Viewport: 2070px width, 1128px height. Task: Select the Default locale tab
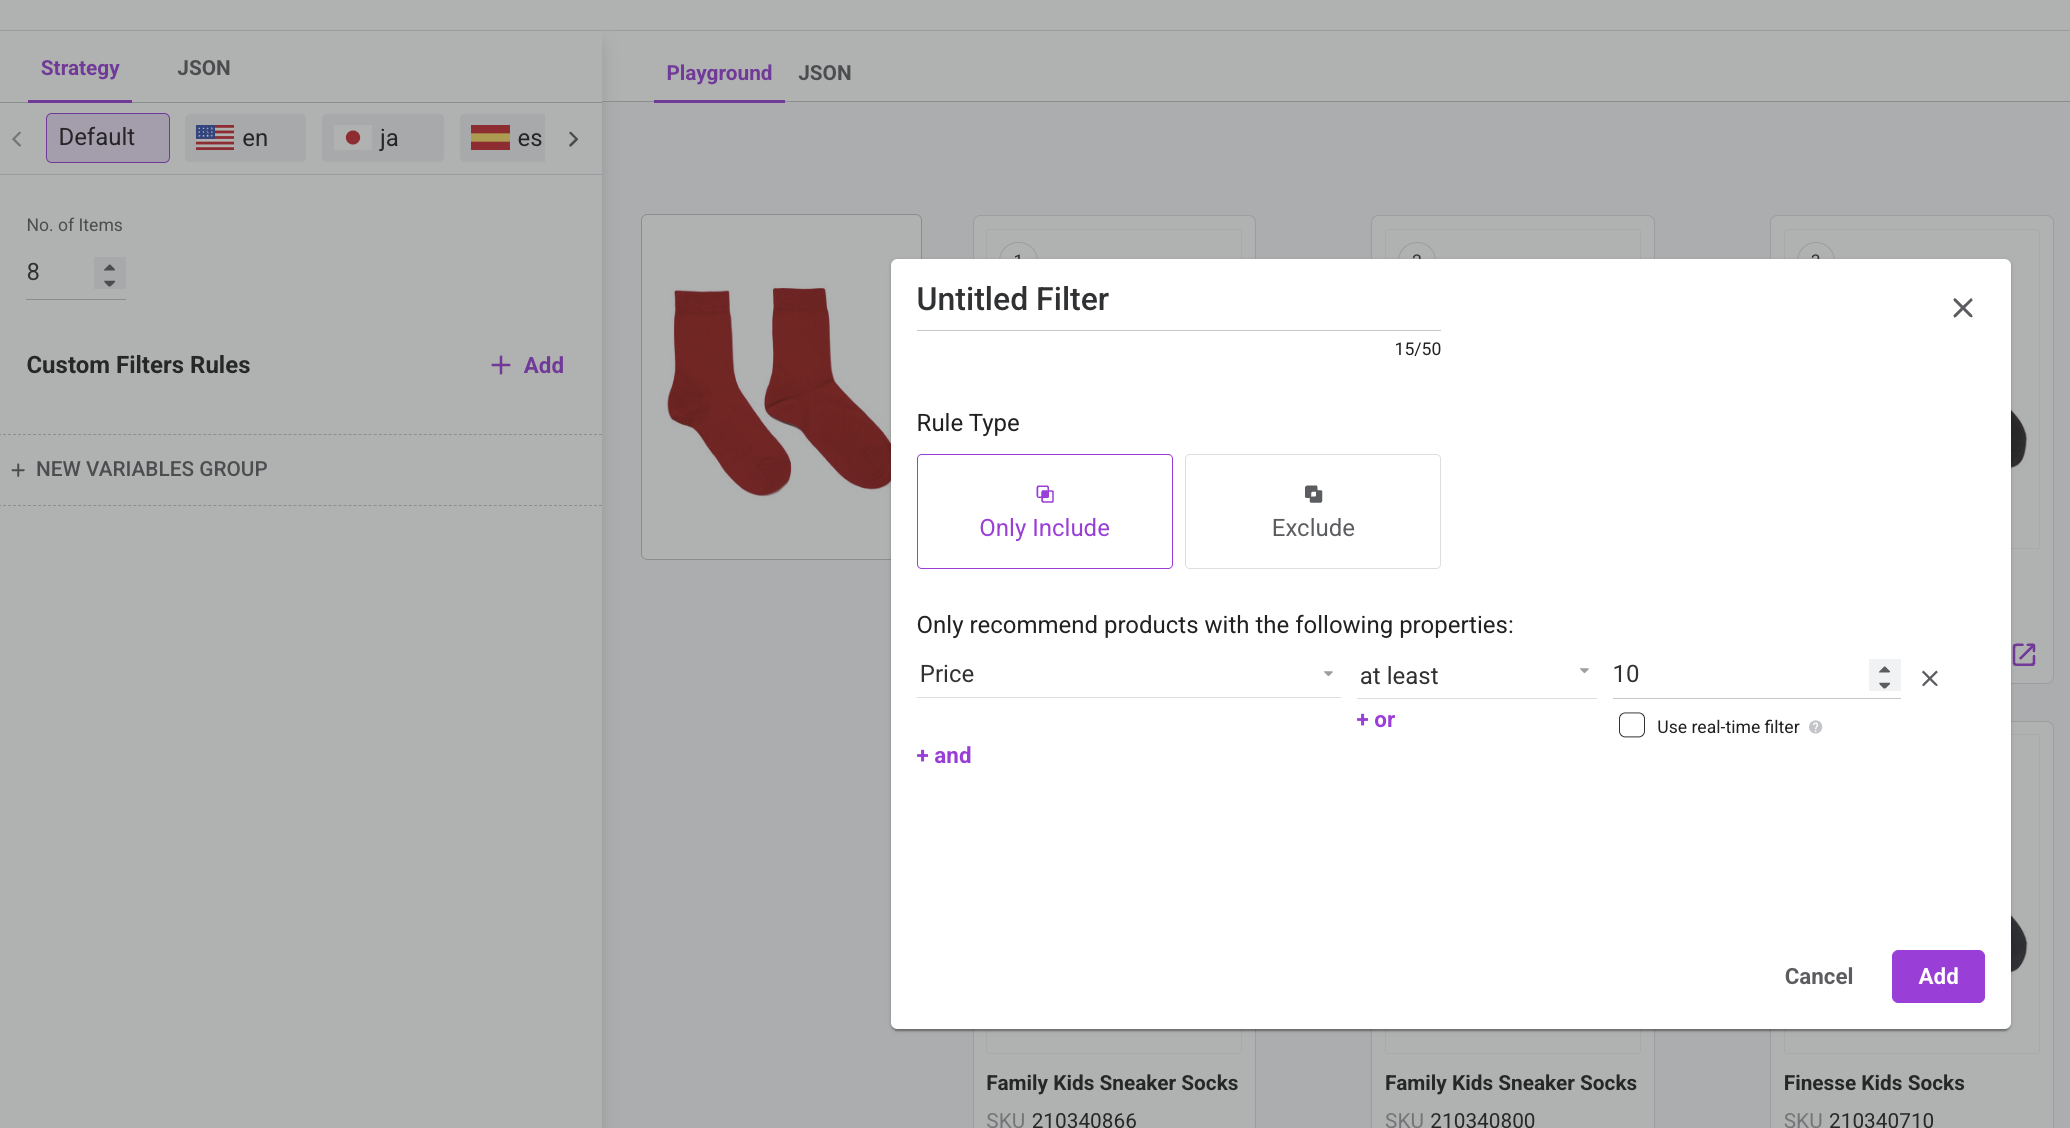(107, 138)
